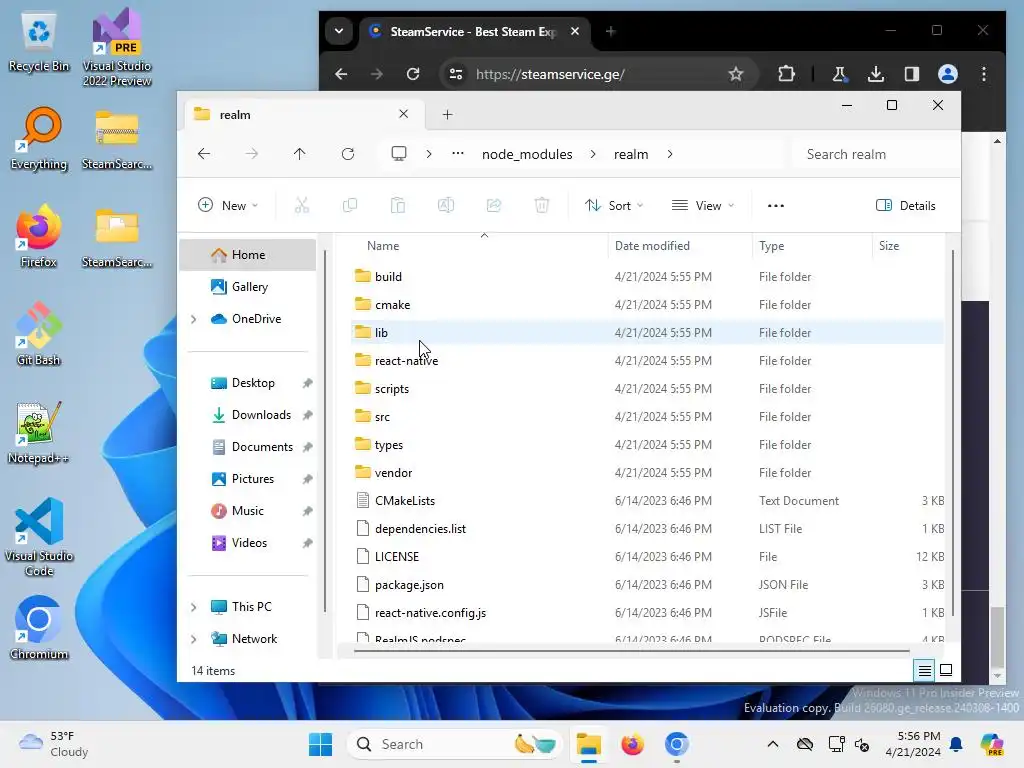Image resolution: width=1024 pixels, height=768 pixels.
Task: Show hidden system tray icons chevron
Action: (x=773, y=744)
